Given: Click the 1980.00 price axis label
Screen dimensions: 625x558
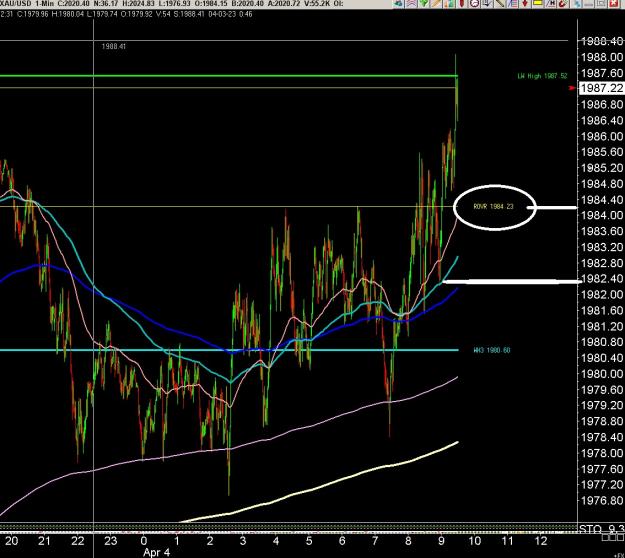Looking at the screenshot, I should coord(602,374).
